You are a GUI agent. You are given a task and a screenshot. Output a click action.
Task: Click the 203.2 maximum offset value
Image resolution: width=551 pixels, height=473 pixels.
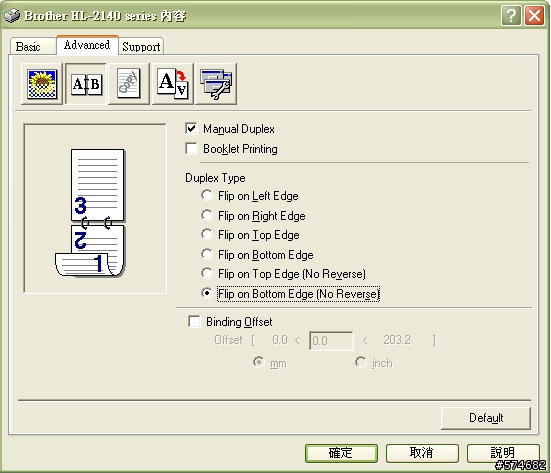pos(397,340)
